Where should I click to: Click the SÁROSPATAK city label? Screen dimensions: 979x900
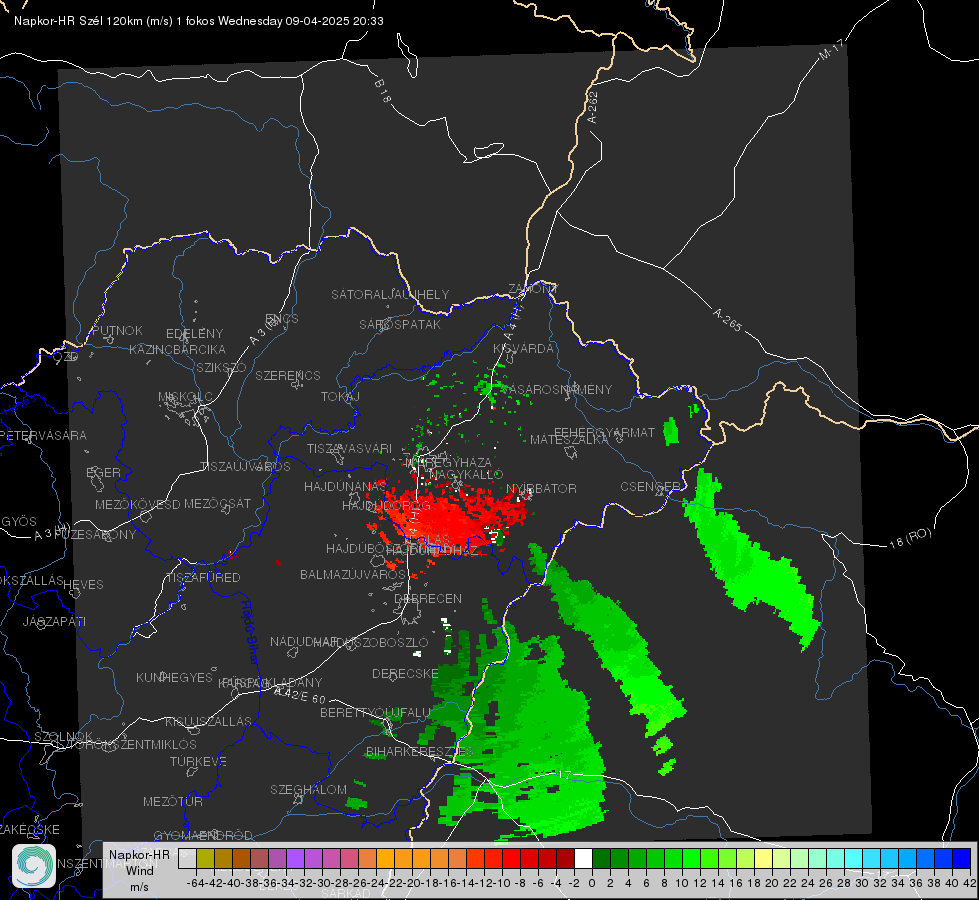400,325
